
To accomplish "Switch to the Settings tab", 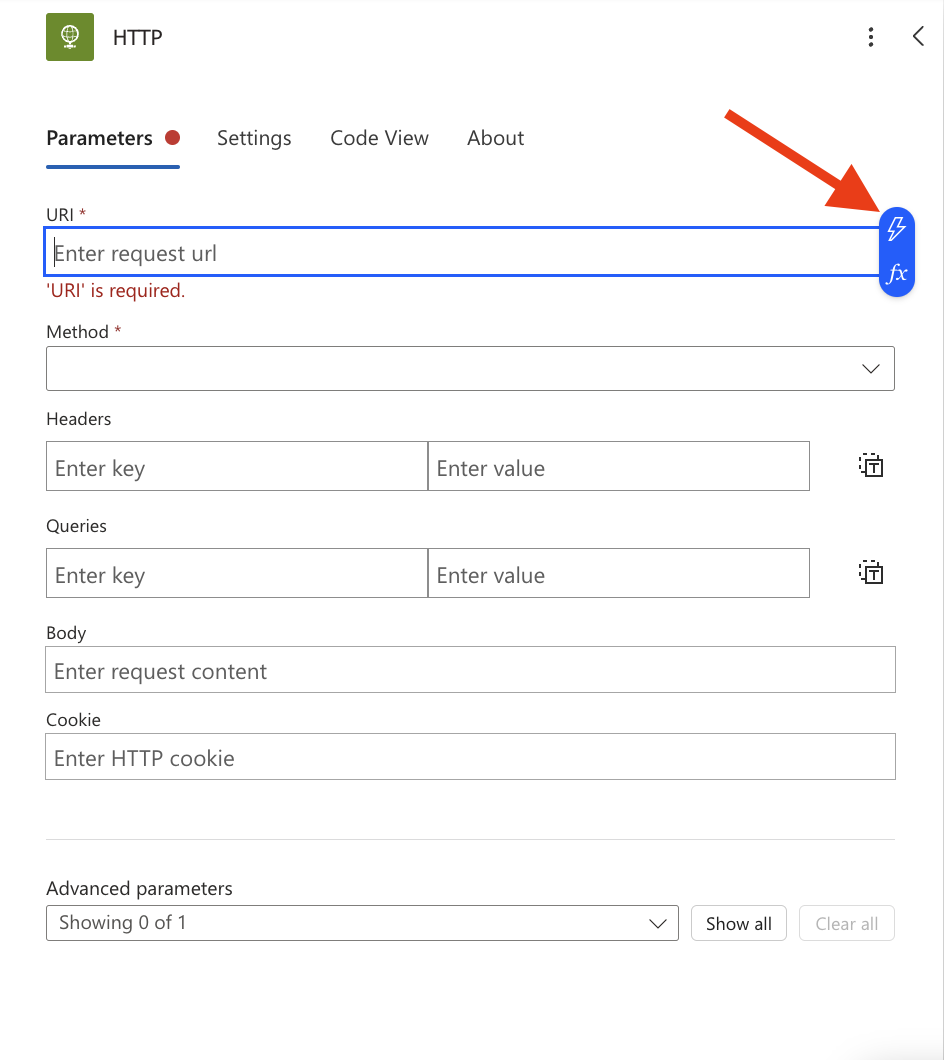I will click(x=254, y=138).
